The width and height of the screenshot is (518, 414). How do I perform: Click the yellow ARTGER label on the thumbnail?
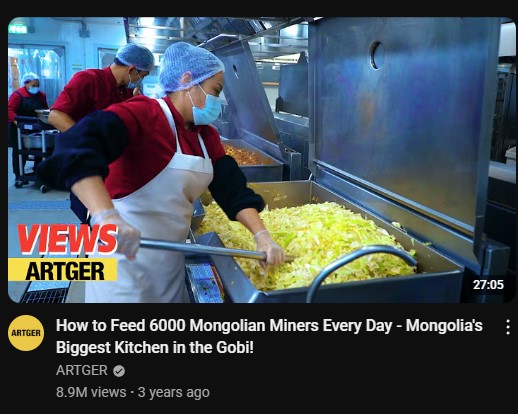(x=63, y=270)
